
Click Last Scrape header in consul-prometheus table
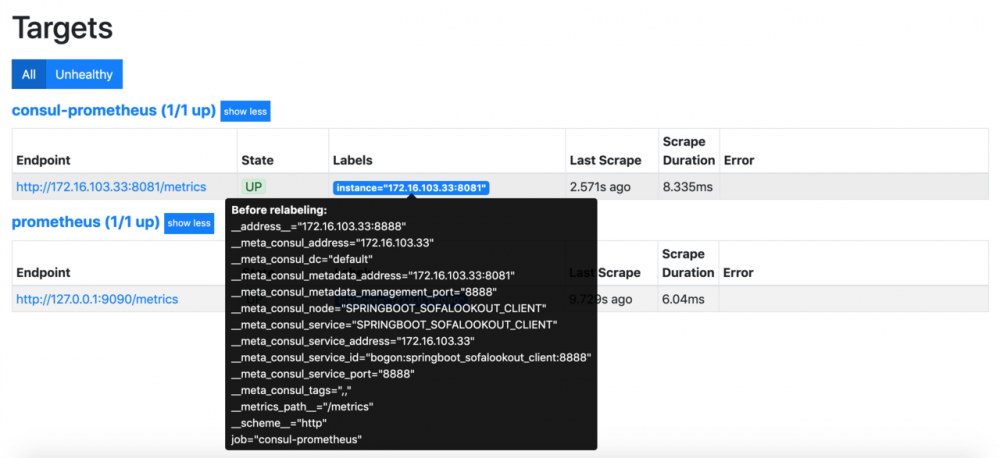click(605, 160)
